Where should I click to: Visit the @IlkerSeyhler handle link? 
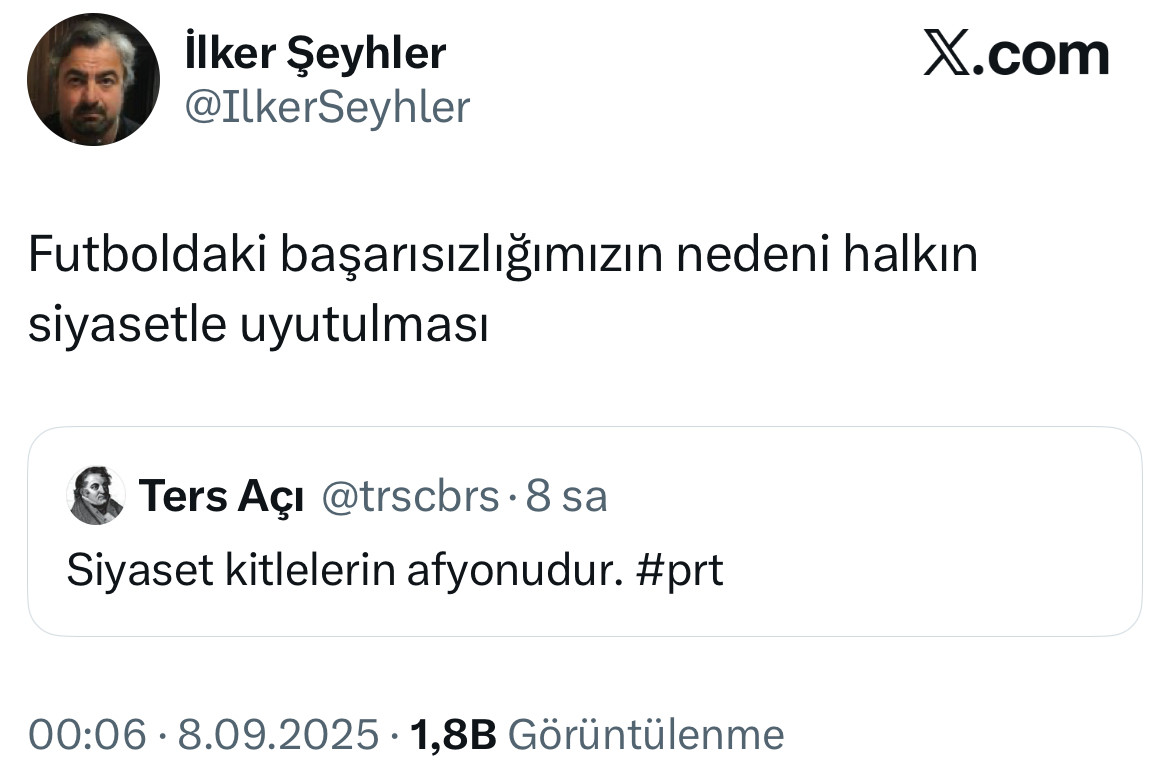tap(328, 107)
